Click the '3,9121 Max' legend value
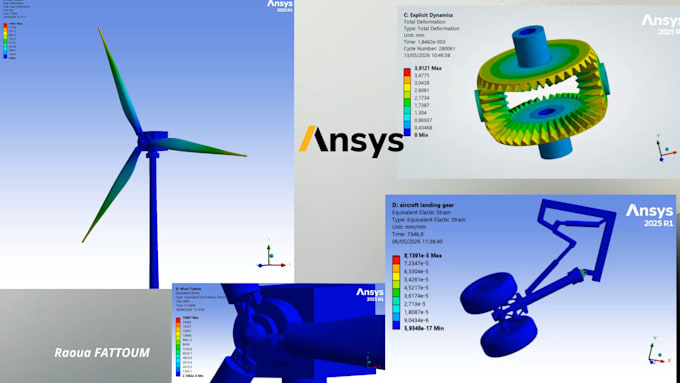This screenshot has height=383, width=680. (427, 68)
